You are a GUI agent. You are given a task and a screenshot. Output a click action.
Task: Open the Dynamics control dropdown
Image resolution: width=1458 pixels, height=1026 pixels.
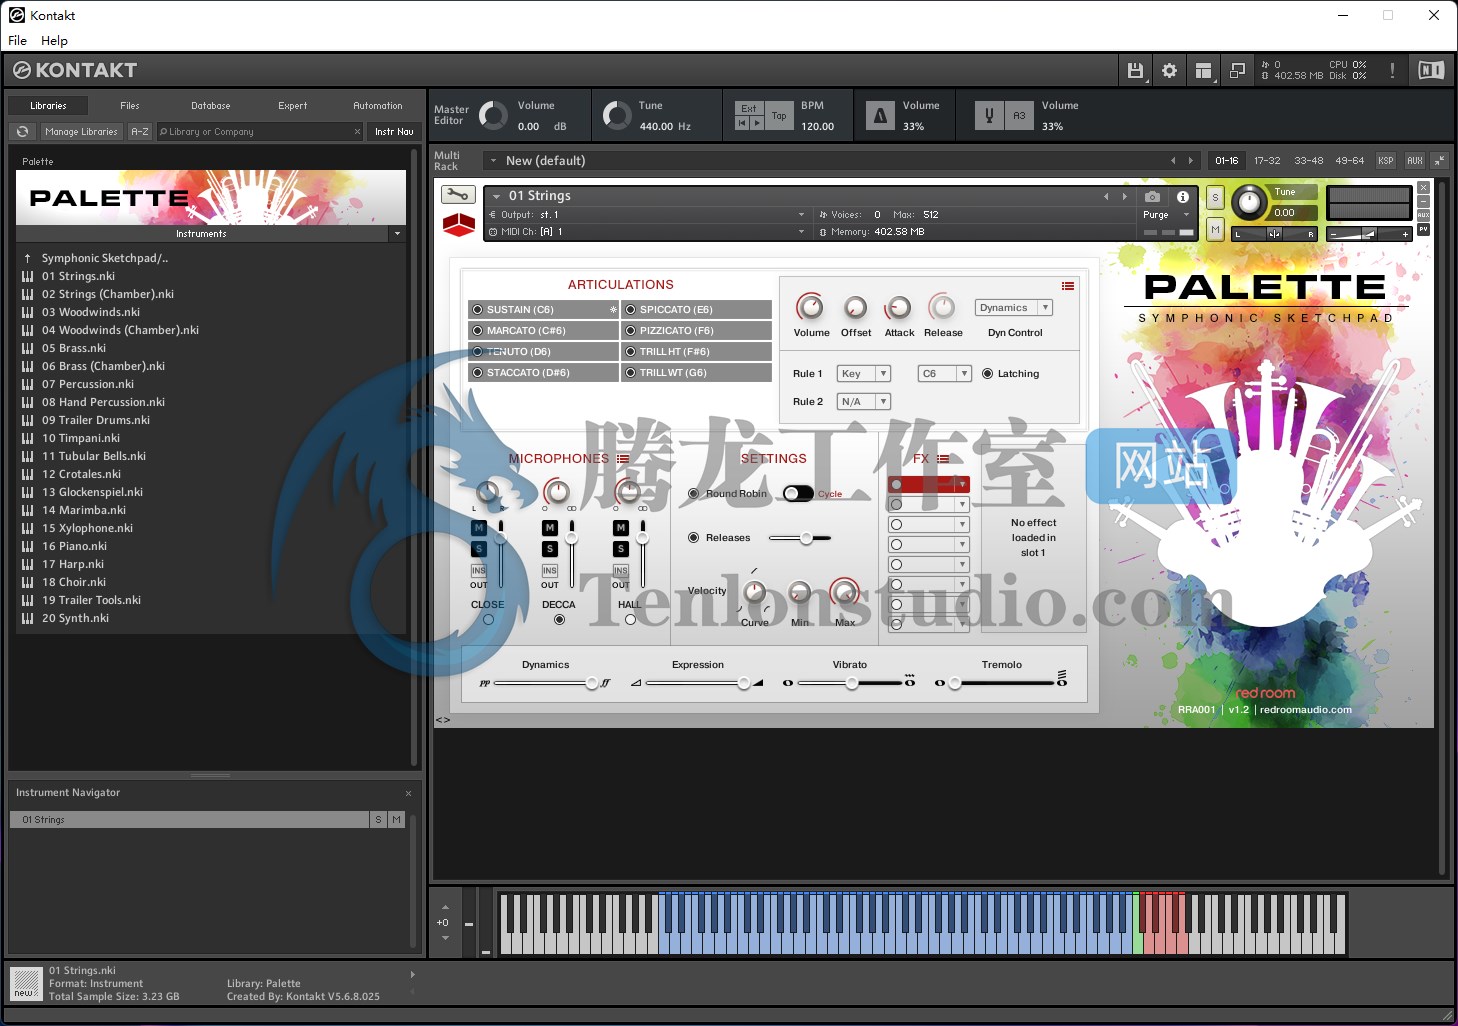[x=1013, y=308]
